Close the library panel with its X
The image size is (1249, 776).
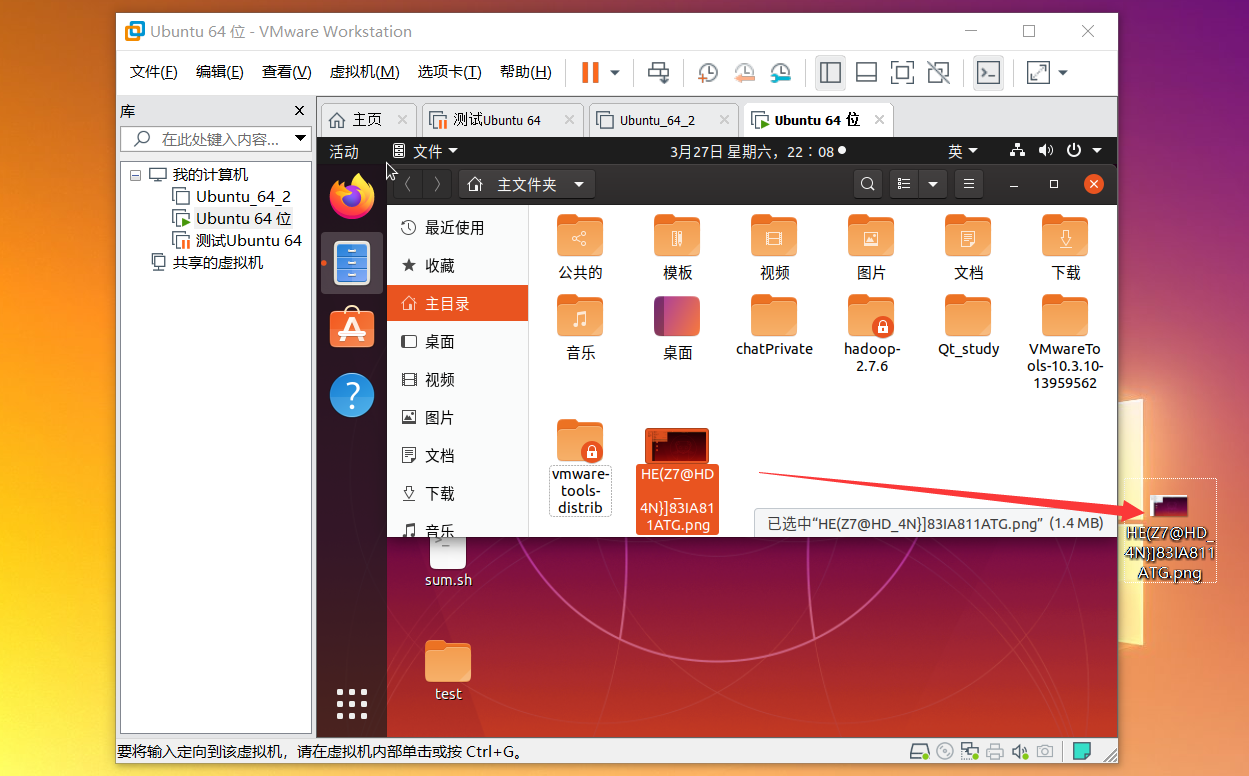299,111
